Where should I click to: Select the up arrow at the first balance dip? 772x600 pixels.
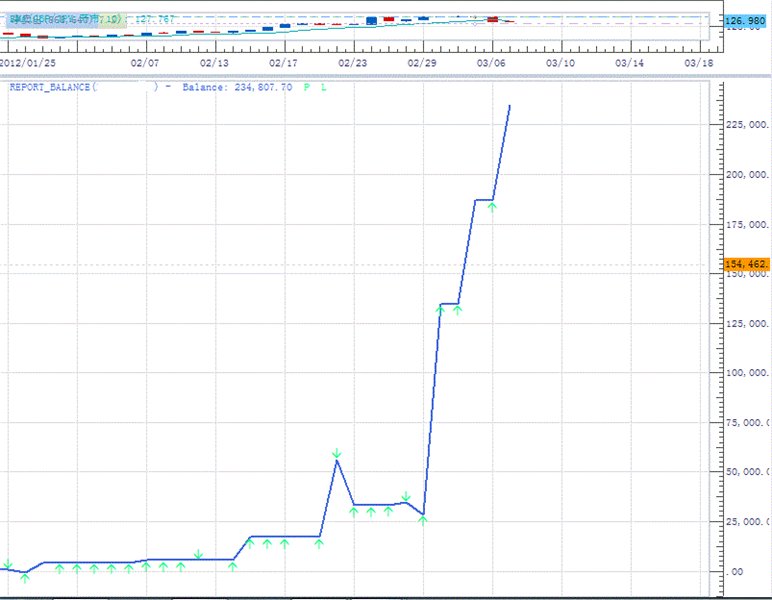[25, 577]
